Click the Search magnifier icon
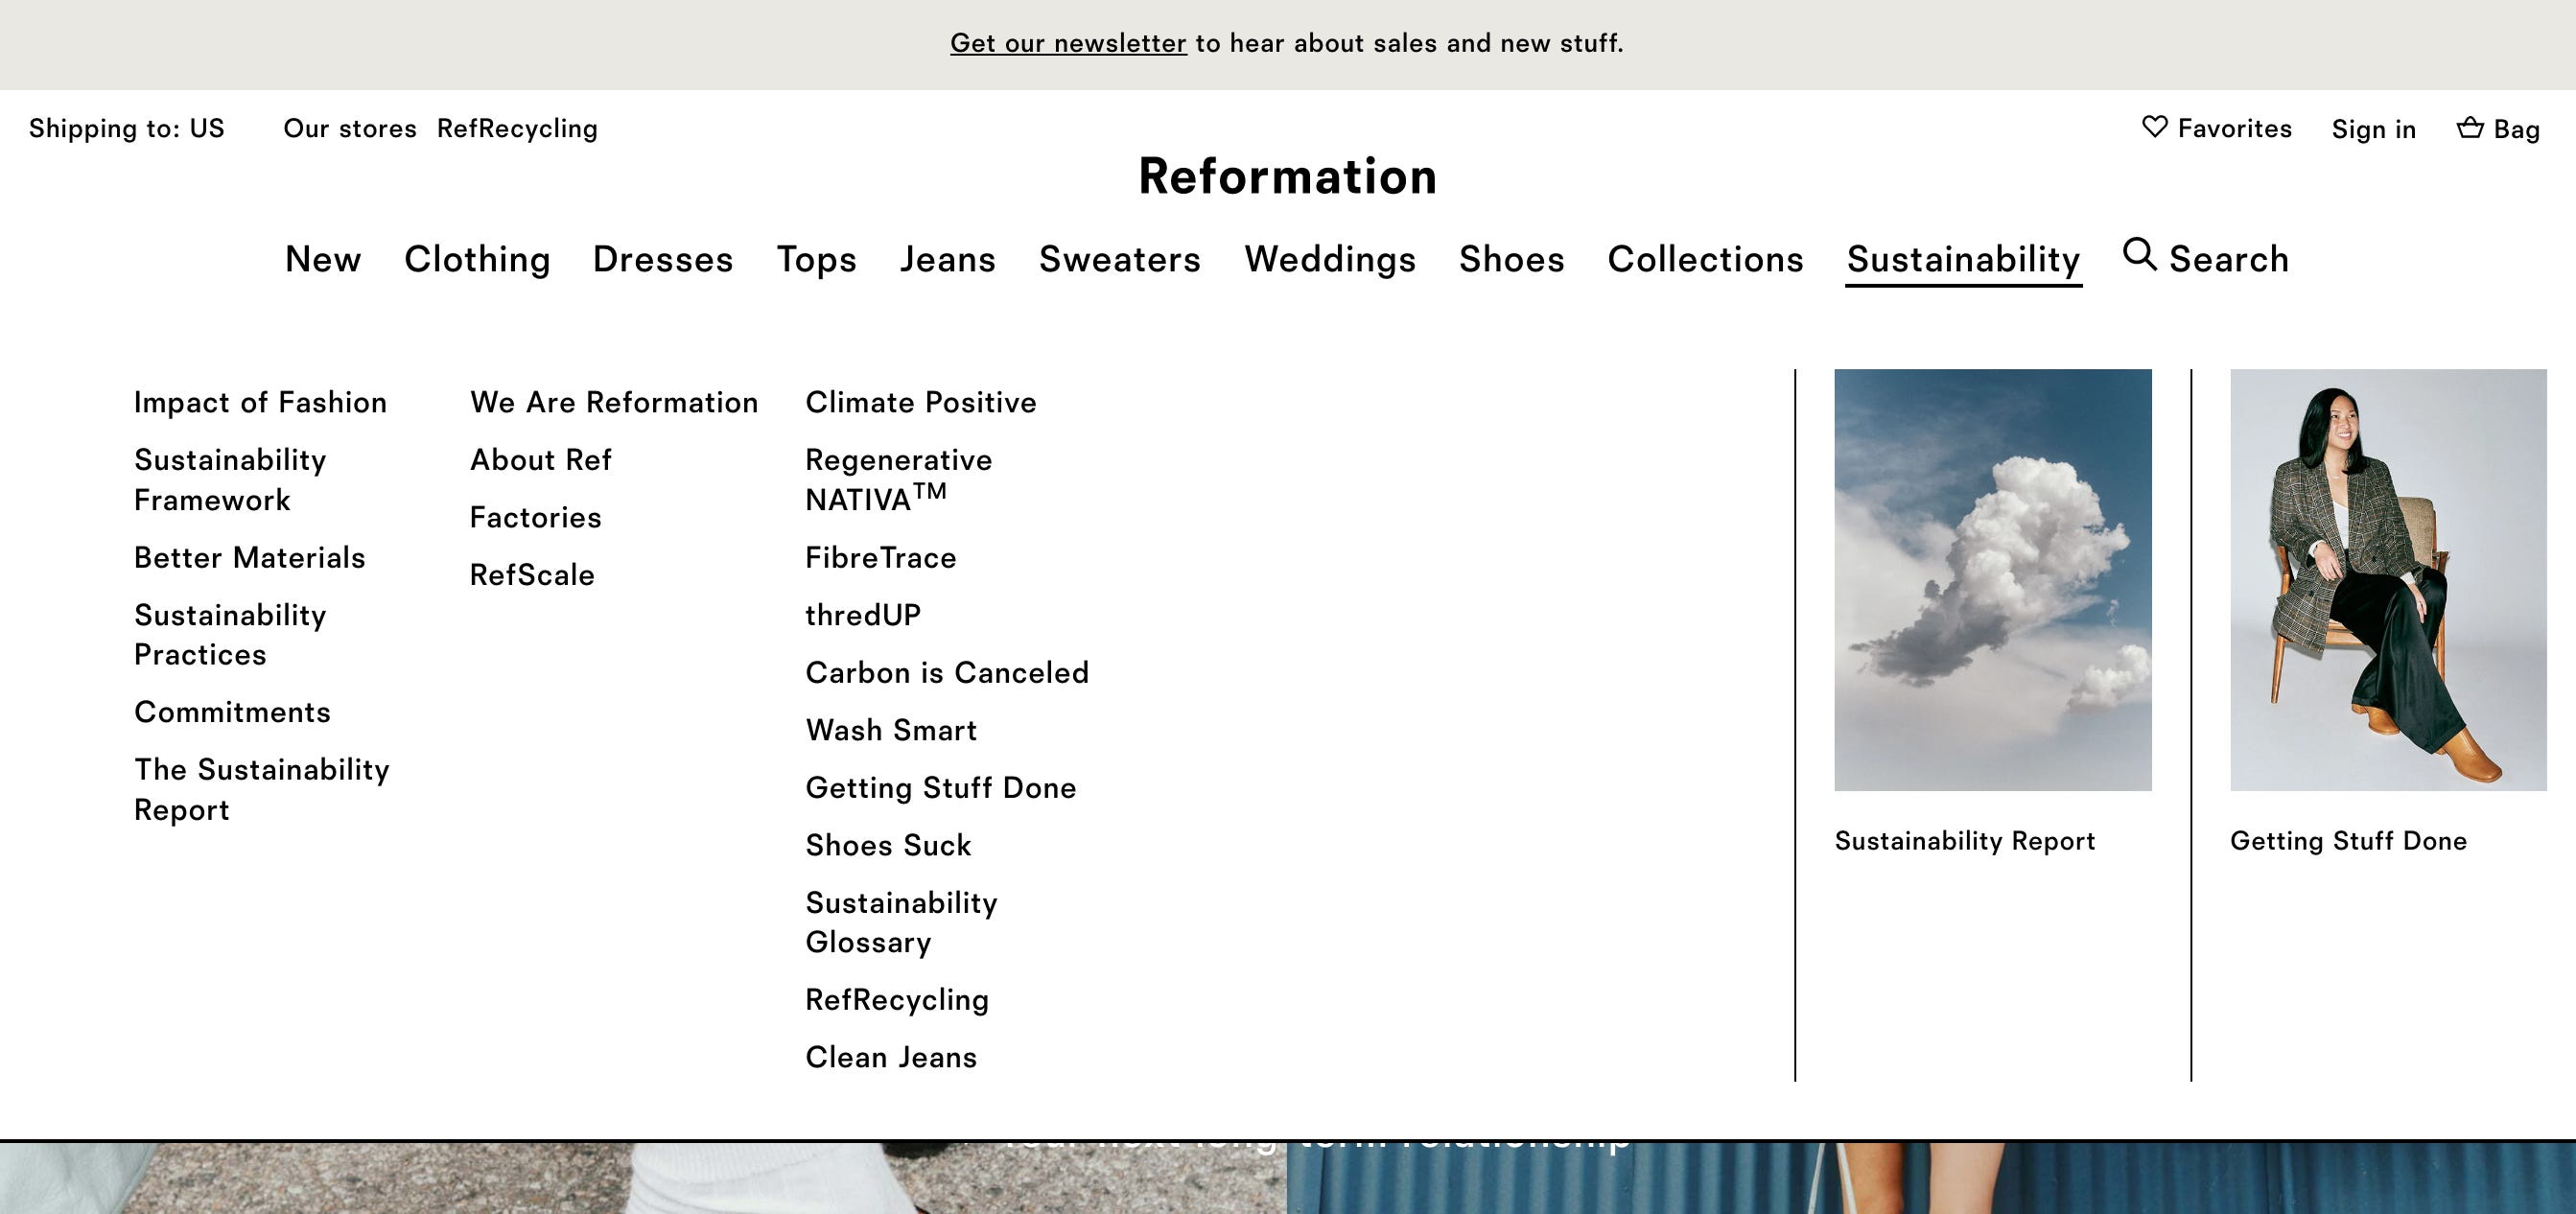The width and height of the screenshot is (2576, 1214). (x=2139, y=254)
